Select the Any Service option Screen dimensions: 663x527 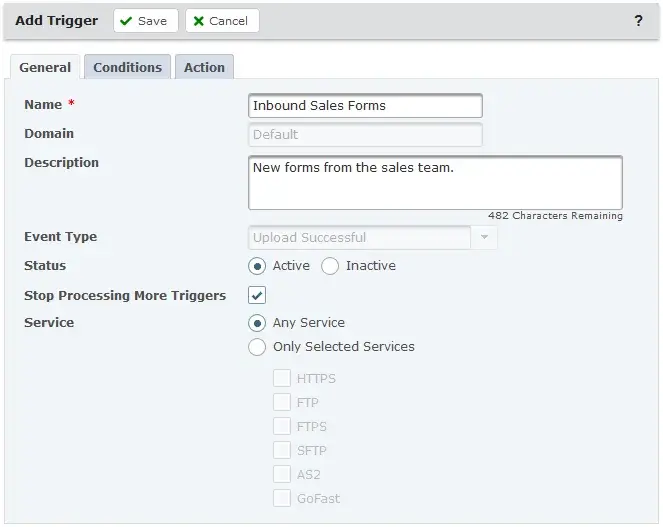coord(257,323)
